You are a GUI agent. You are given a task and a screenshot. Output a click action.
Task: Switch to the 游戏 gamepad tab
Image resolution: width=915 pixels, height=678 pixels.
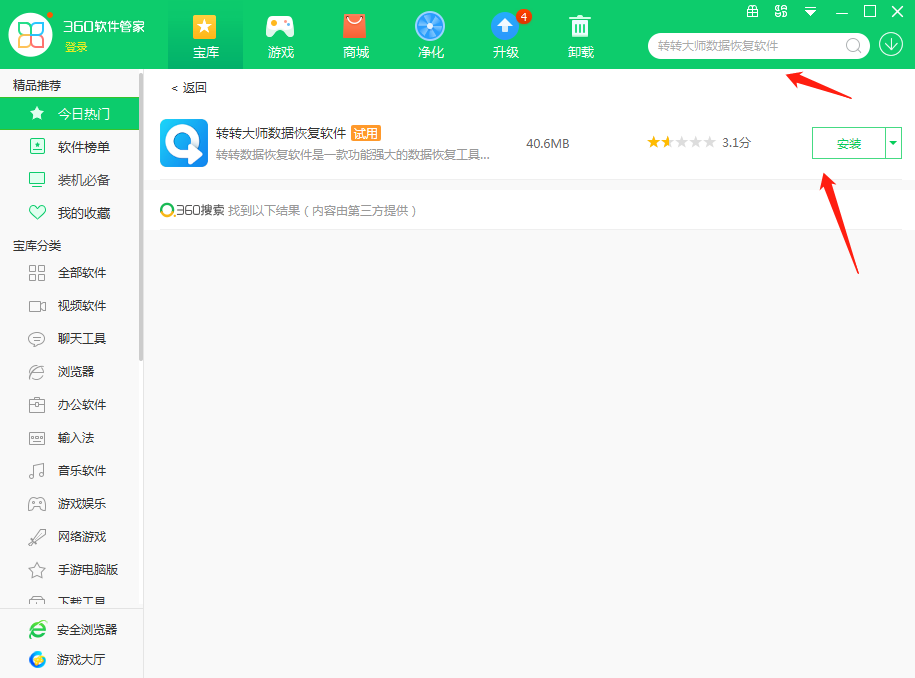coord(280,36)
